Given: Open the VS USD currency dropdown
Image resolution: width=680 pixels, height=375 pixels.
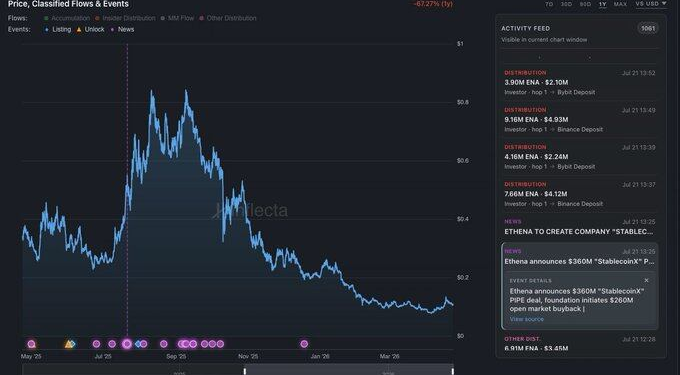Looking at the screenshot, I should [x=651, y=3].
